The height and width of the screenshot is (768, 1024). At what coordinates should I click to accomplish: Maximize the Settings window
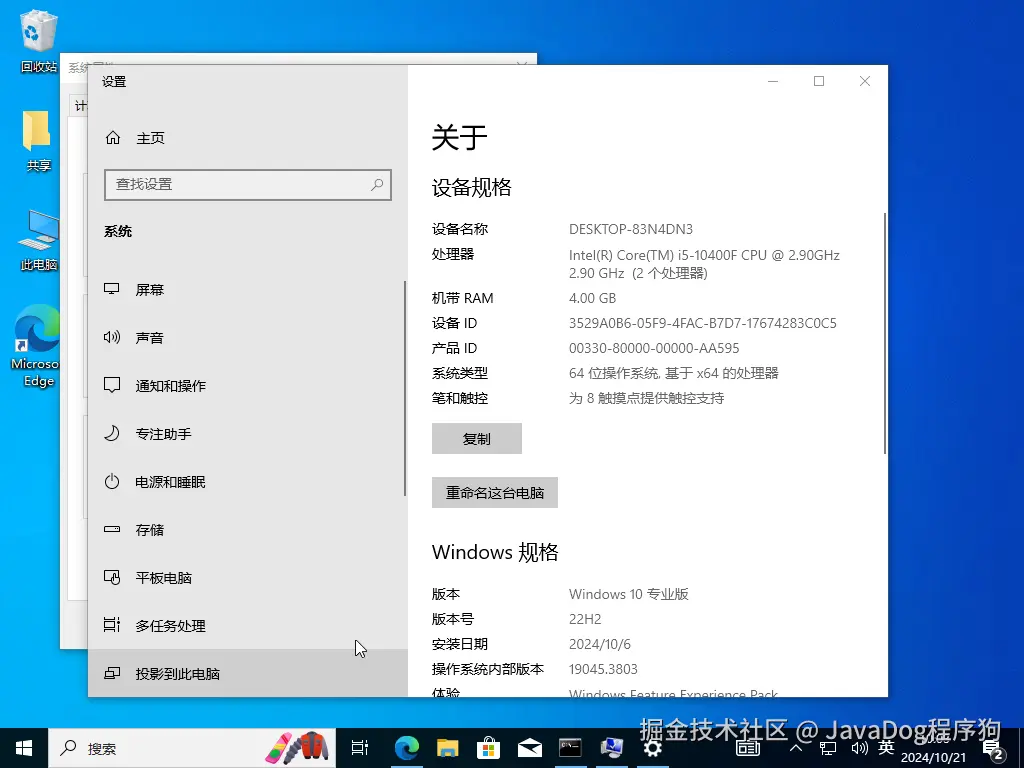coord(819,81)
